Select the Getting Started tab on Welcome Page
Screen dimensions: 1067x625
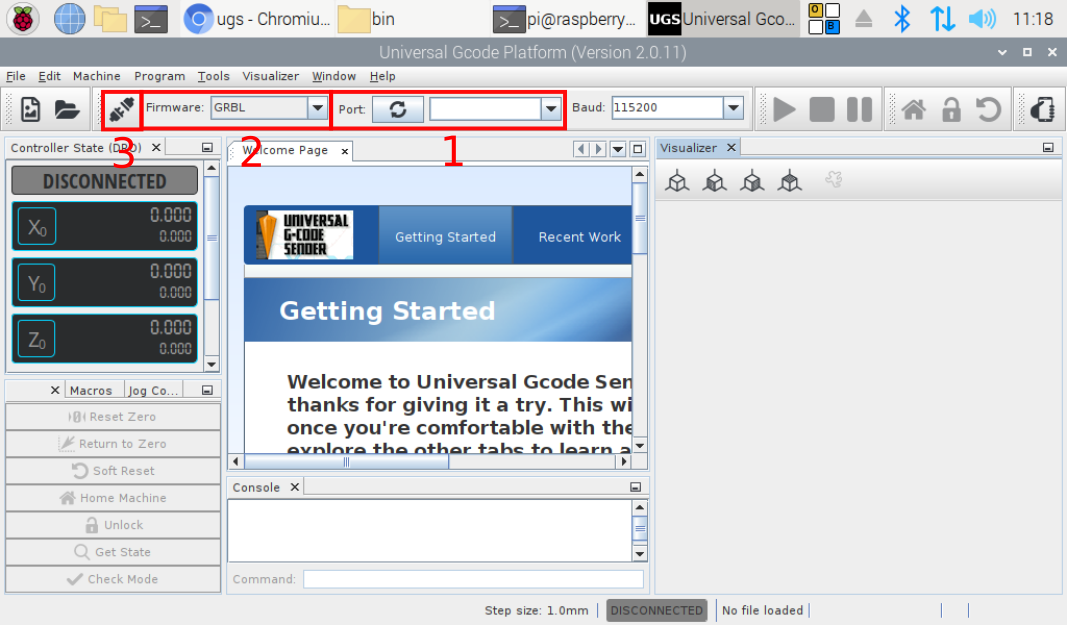(x=445, y=236)
